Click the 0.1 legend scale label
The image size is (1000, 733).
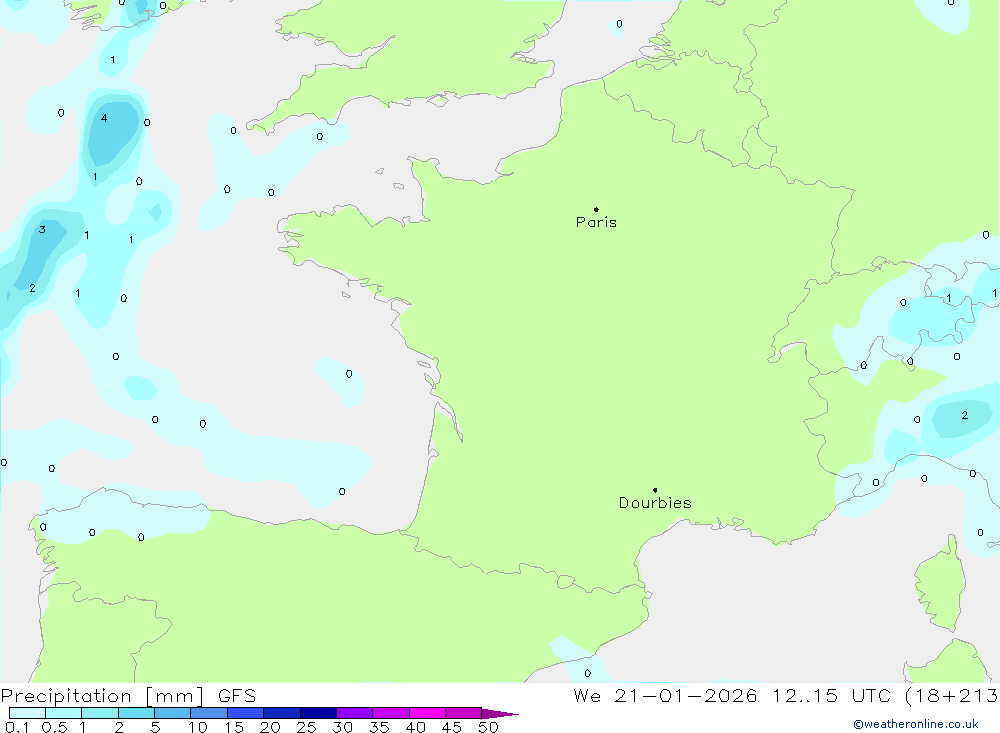(17, 727)
